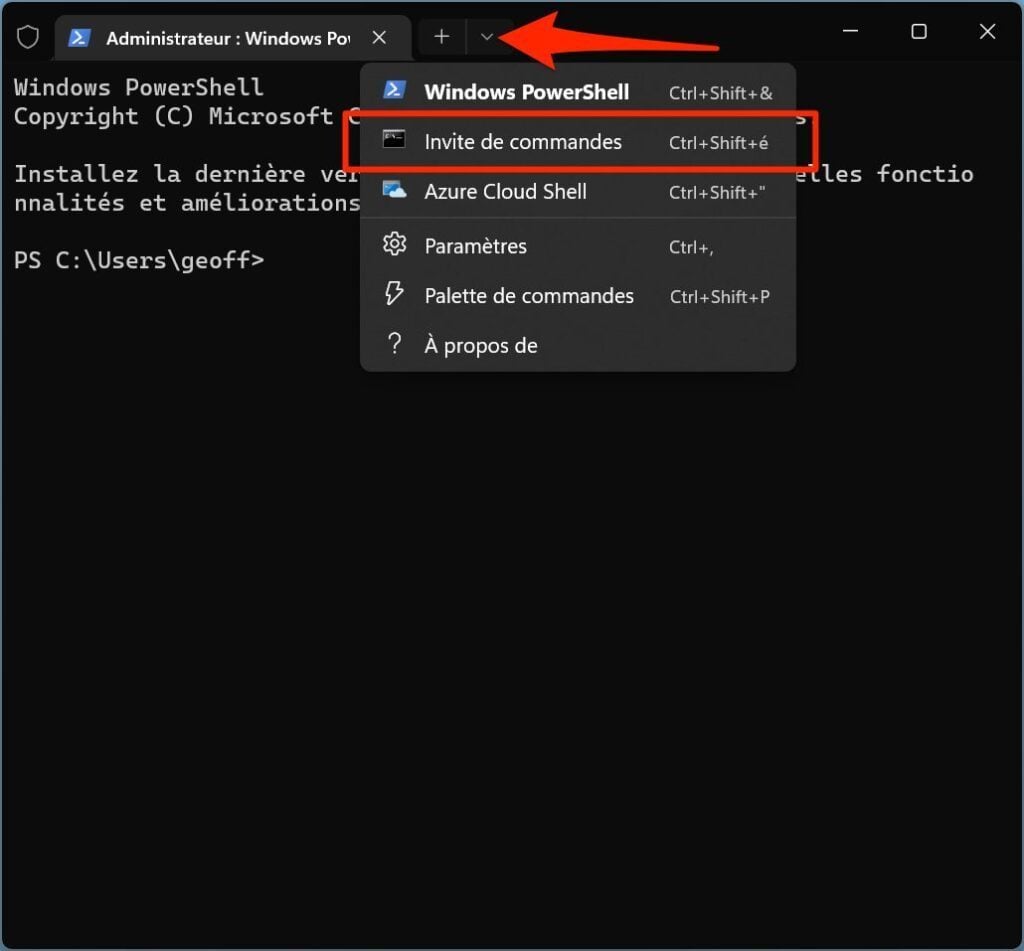The width and height of the screenshot is (1024, 951).
Task: Click the Ctrl+, shortcut label
Action: (691, 248)
